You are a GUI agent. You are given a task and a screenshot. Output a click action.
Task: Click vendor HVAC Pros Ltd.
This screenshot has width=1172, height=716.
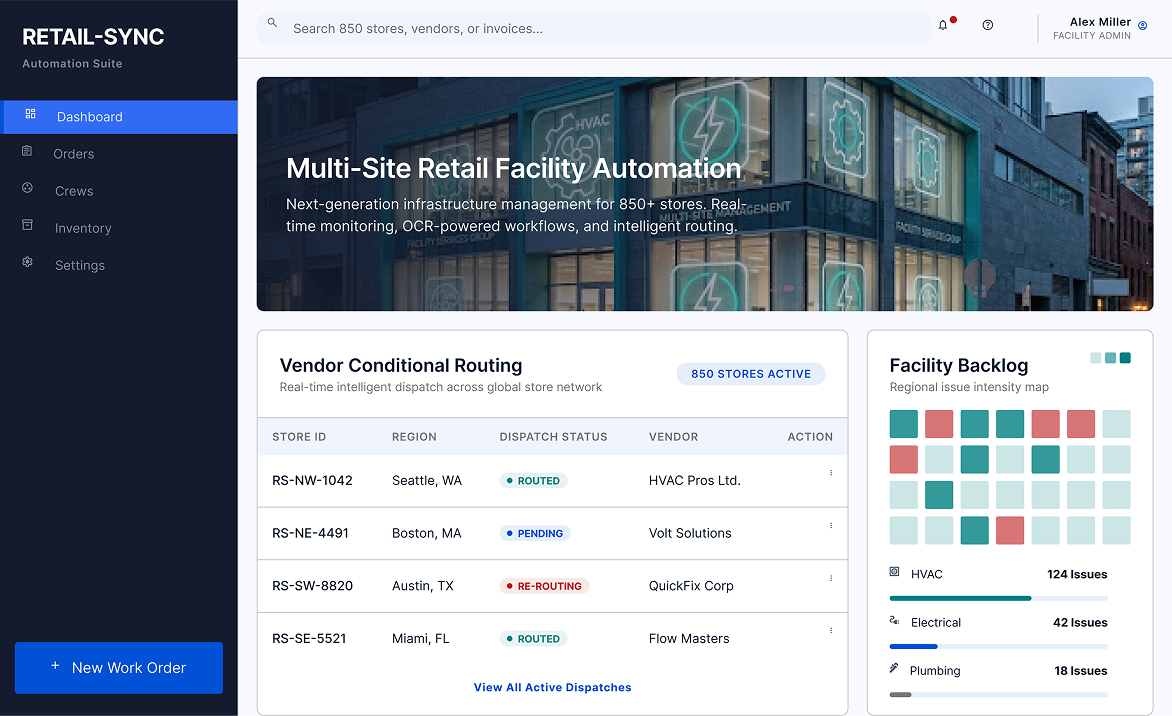pos(694,481)
